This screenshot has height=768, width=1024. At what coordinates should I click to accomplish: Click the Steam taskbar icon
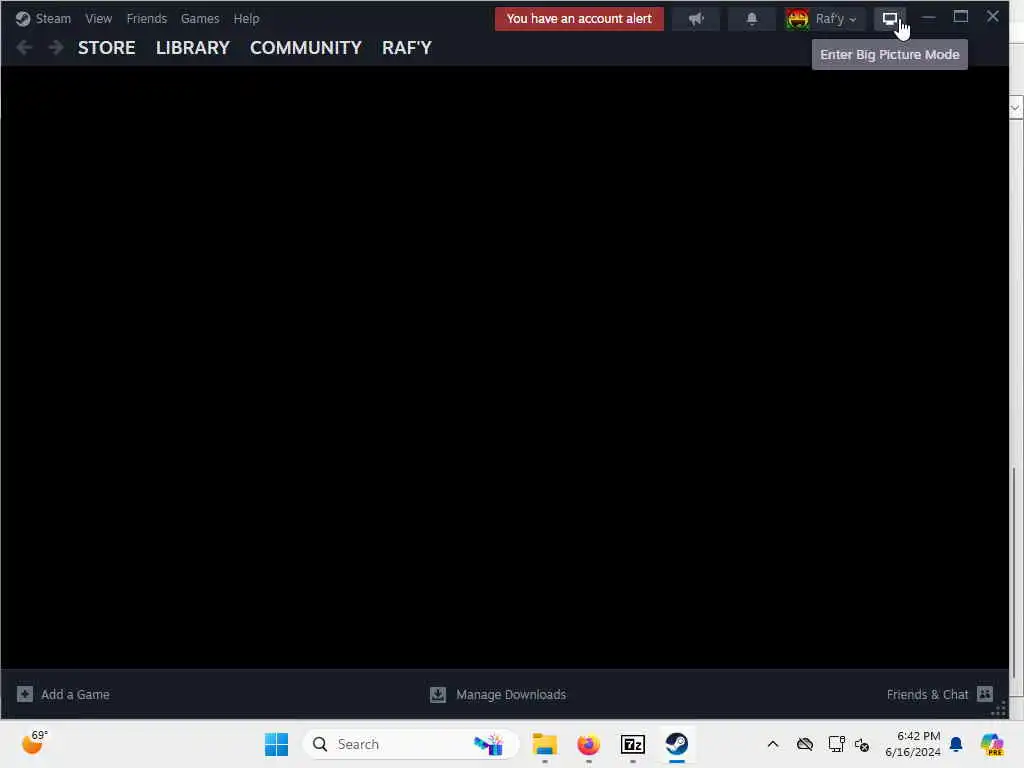point(677,744)
